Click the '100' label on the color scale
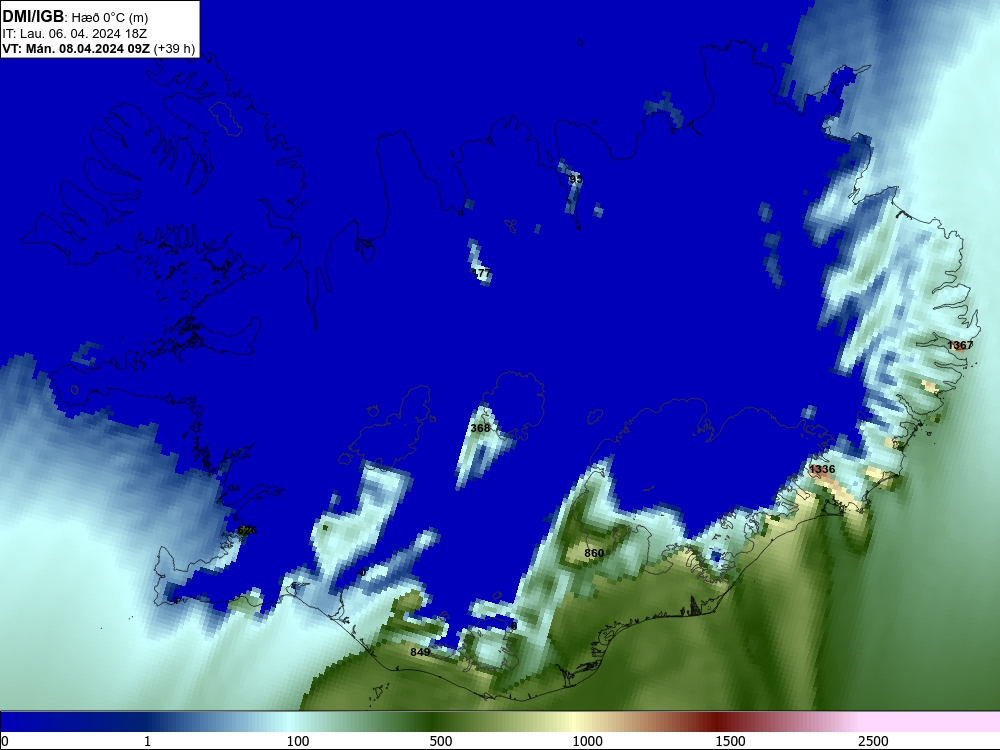 [x=298, y=741]
